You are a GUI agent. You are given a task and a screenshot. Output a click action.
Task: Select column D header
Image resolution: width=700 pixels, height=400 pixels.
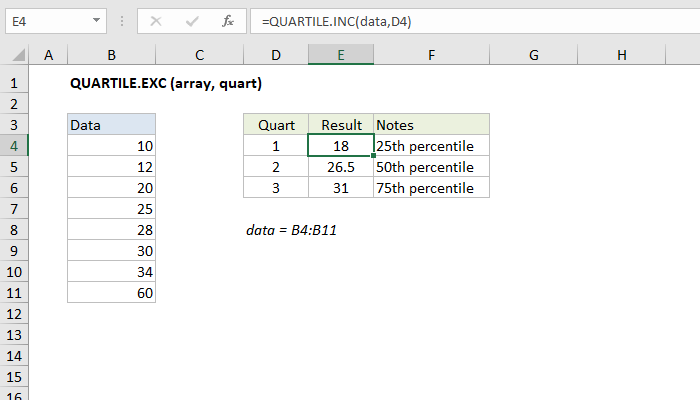276,55
